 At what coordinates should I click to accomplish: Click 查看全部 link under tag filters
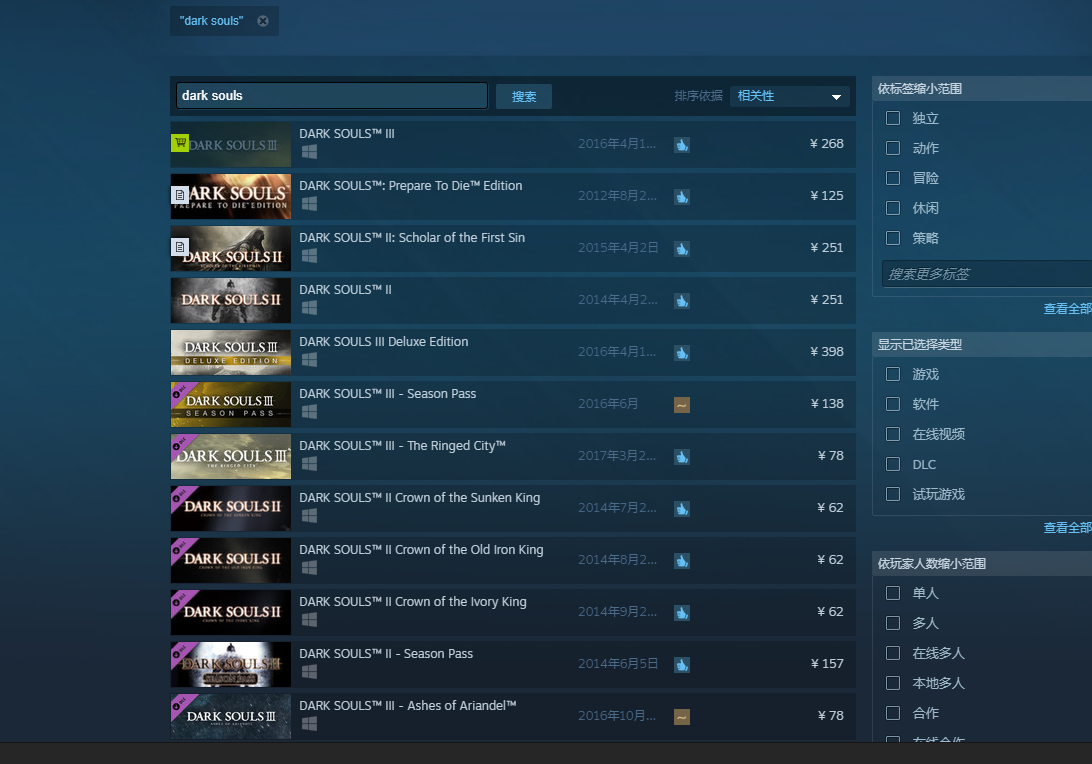click(1068, 309)
